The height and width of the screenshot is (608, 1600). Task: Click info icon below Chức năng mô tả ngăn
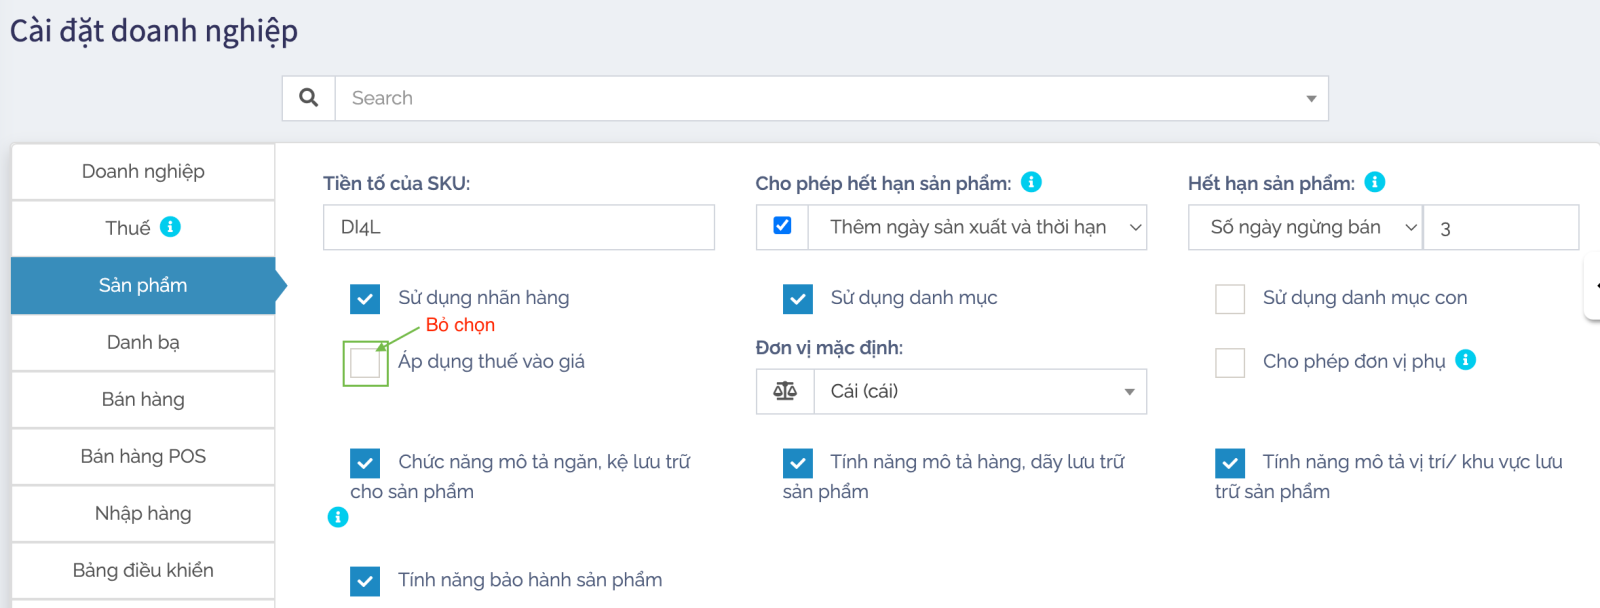tap(338, 517)
